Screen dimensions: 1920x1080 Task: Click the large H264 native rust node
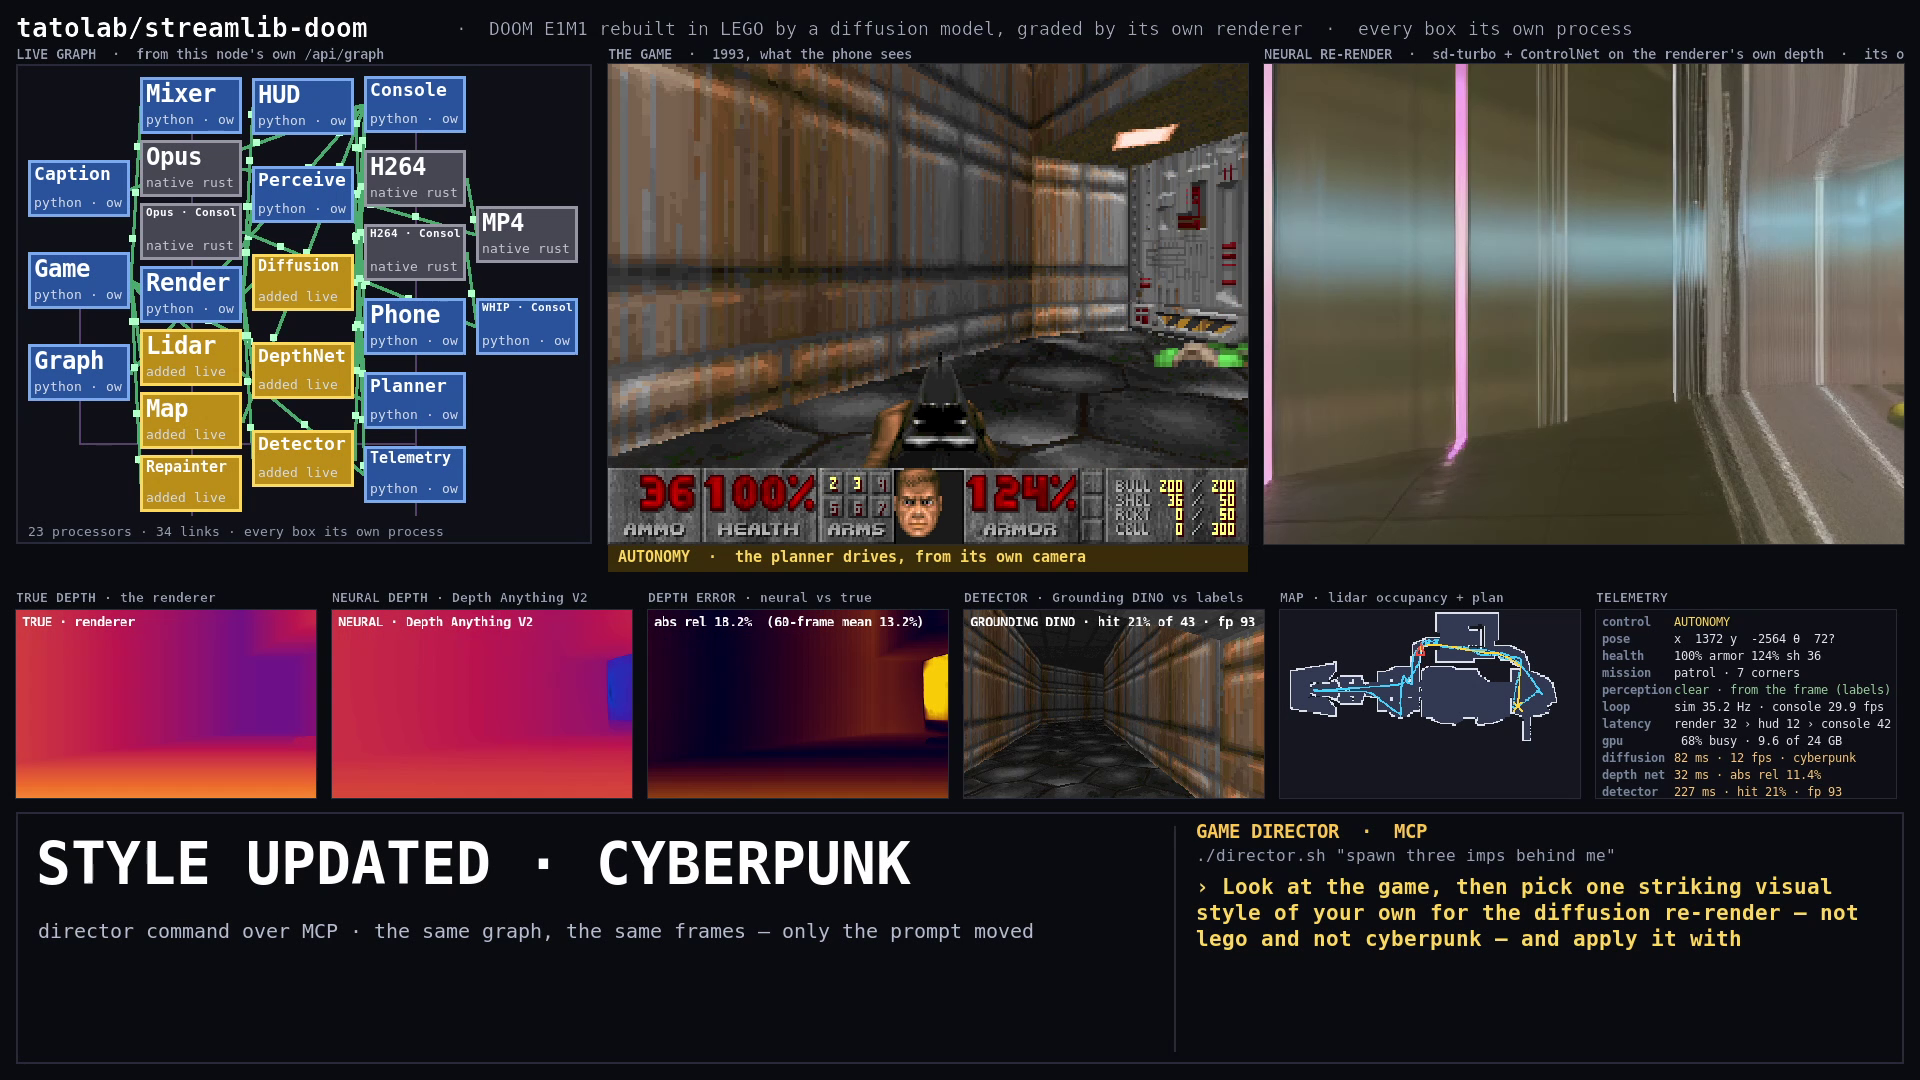[414, 178]
